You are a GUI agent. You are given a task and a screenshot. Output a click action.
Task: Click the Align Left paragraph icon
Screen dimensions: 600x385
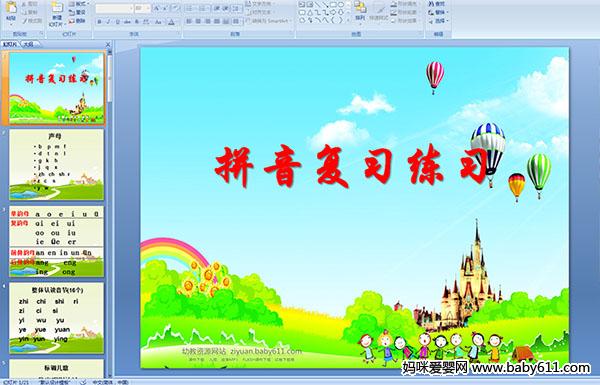189,21
